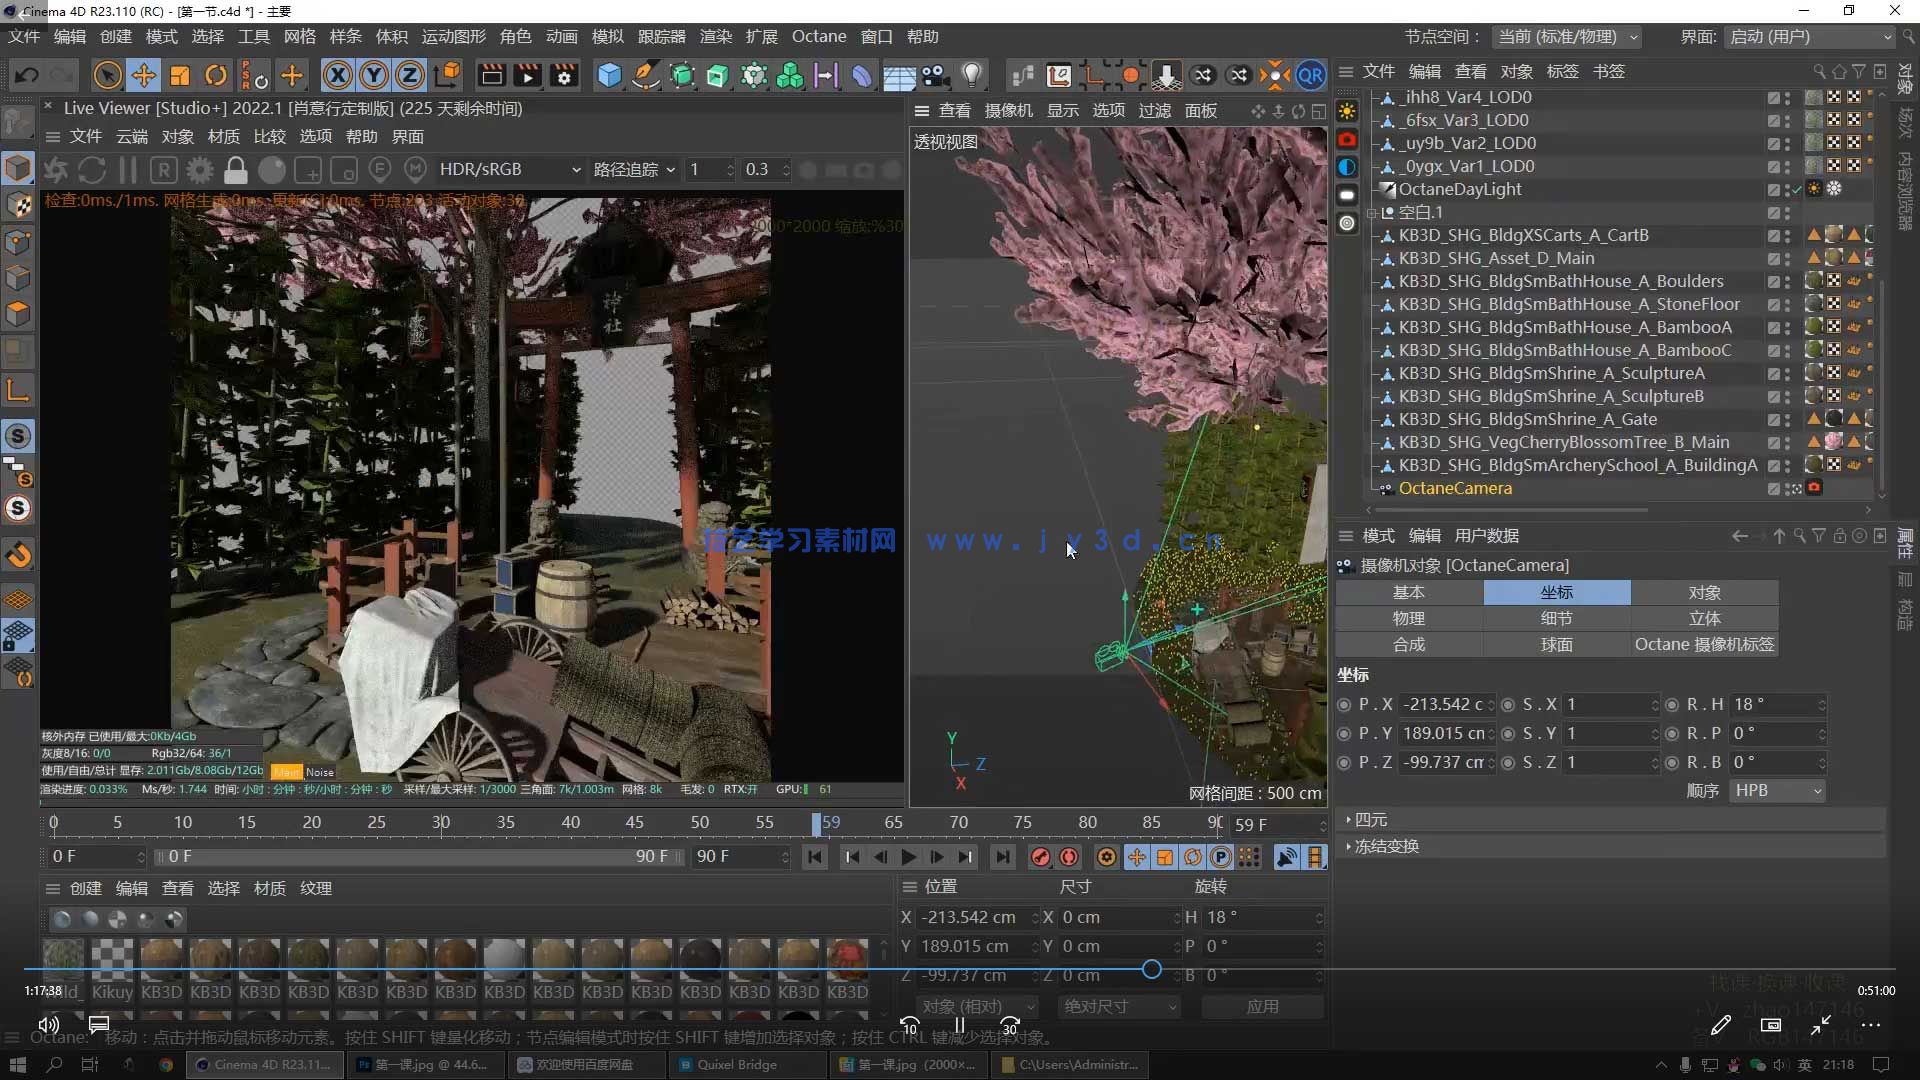
Task: Switch to the 对象 attribute tab
Action: tap(1704, 593)
